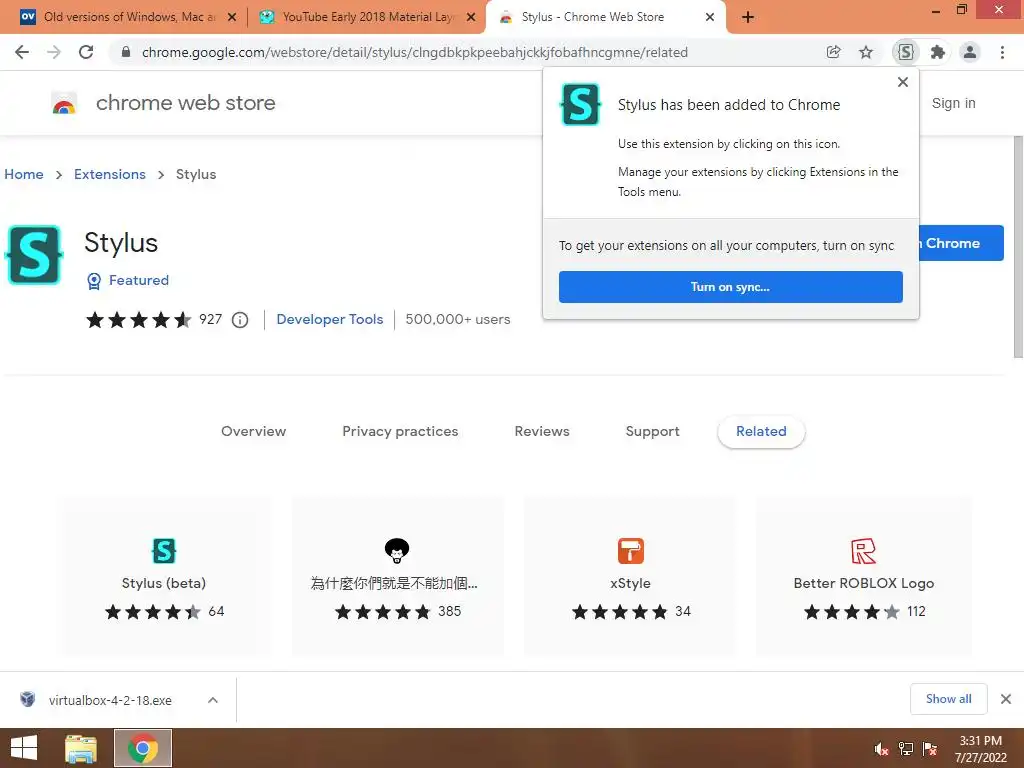Open the Chrome profile avatar
The width and height of the screenshot is (1024, 768).
[970, 52]
